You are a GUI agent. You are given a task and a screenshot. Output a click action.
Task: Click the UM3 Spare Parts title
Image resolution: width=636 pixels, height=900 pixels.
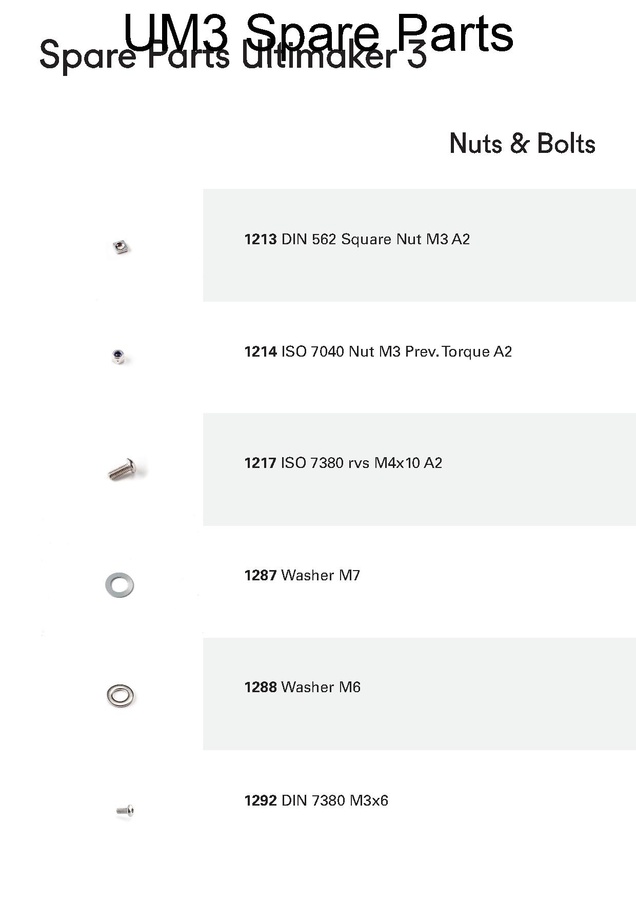318,32
